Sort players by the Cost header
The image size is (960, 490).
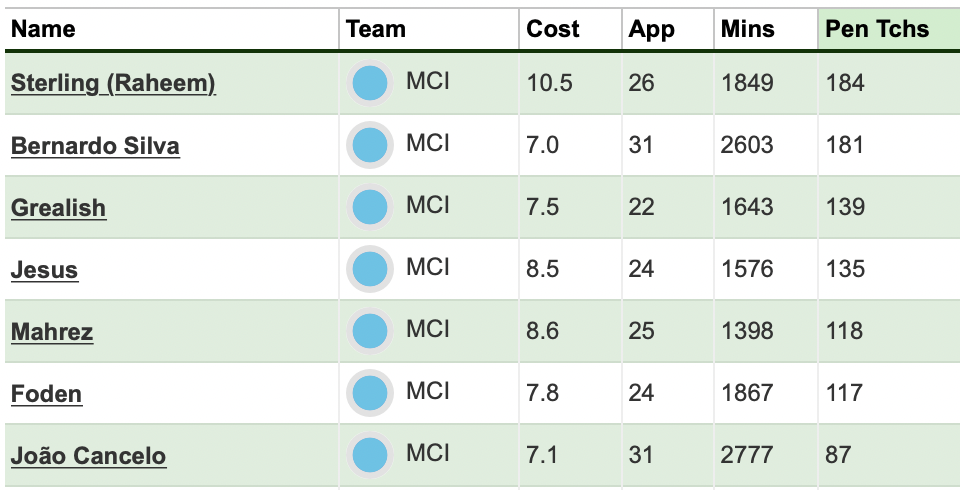pyautogui.click(x=553, y=29)
